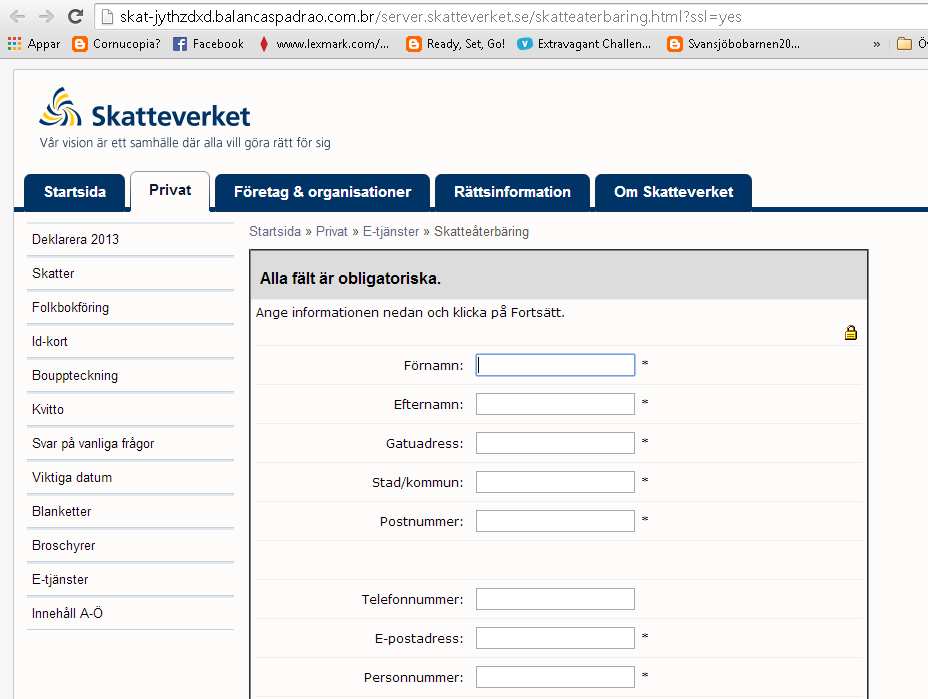Image resolution: width=928 pixels, height=699 pixels.
Task: Click the page icon in address bar
Action: [107, 17]
